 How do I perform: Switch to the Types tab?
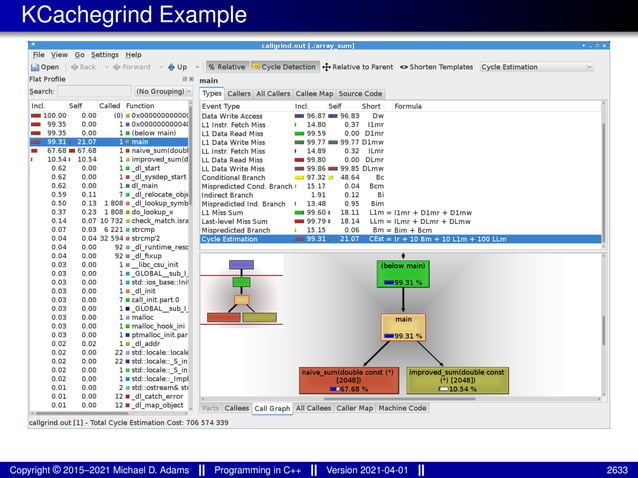212,94
